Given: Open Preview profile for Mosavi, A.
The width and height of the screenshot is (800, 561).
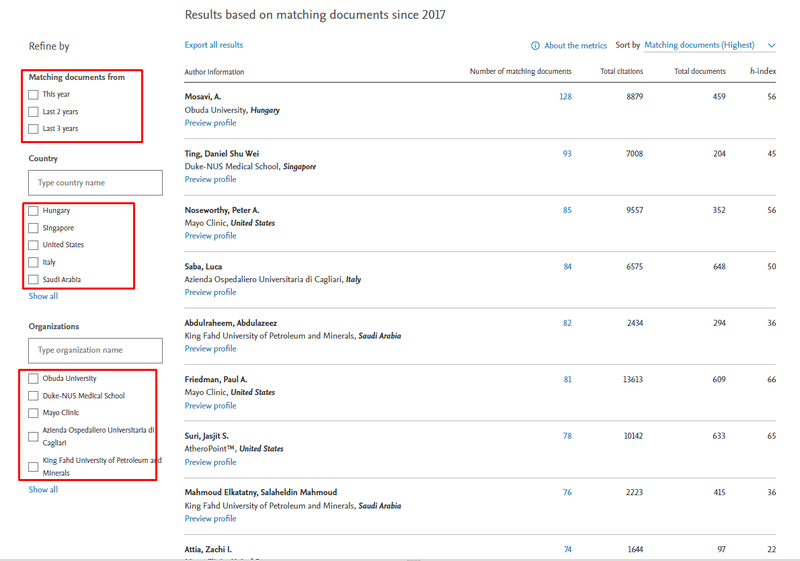Looking at the screenshot, I should tap(210, 123).
